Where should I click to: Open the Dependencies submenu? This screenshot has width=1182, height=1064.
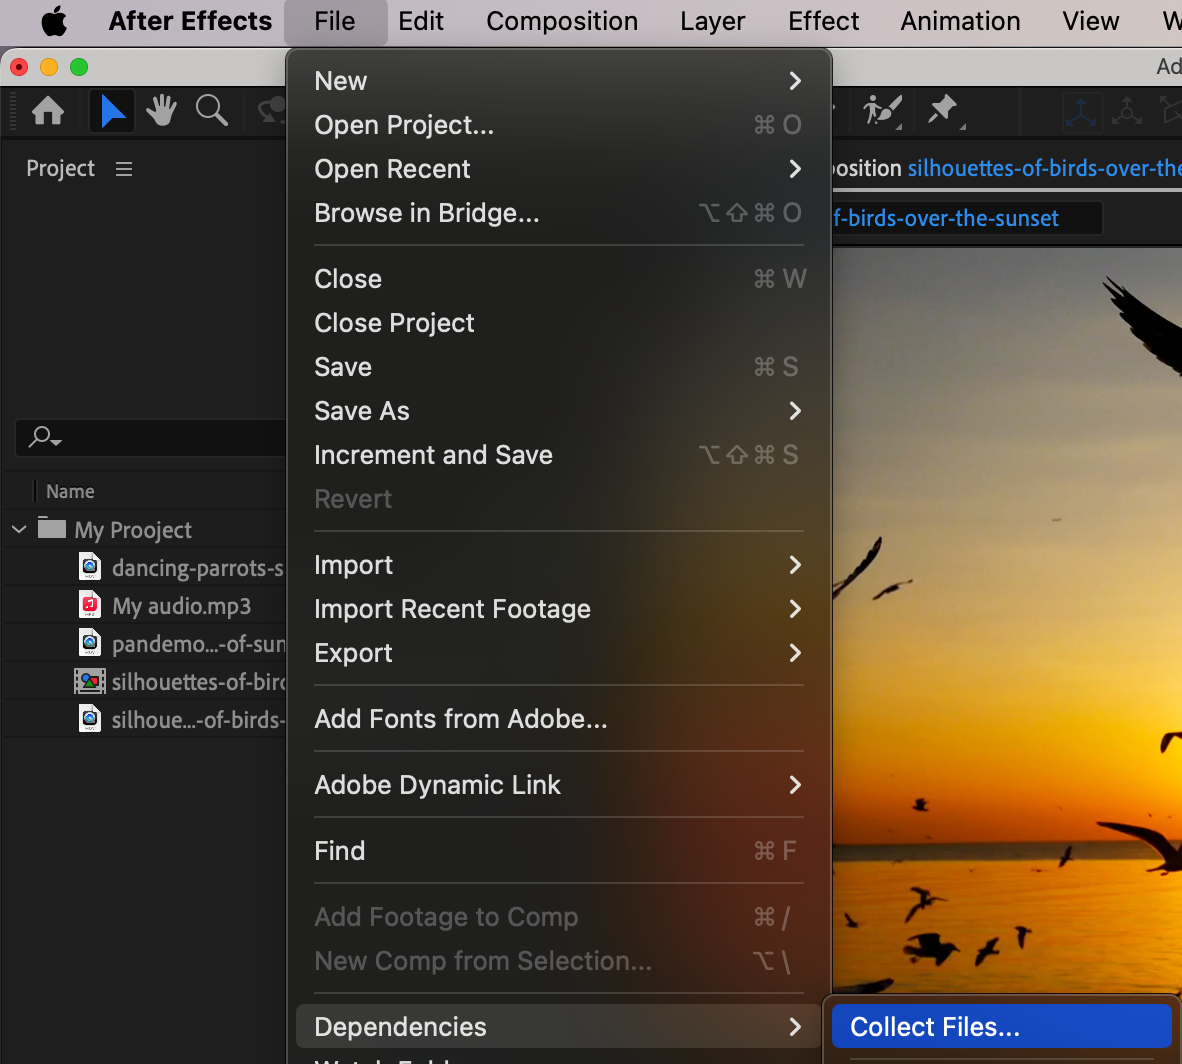[x=558, y=1026]
